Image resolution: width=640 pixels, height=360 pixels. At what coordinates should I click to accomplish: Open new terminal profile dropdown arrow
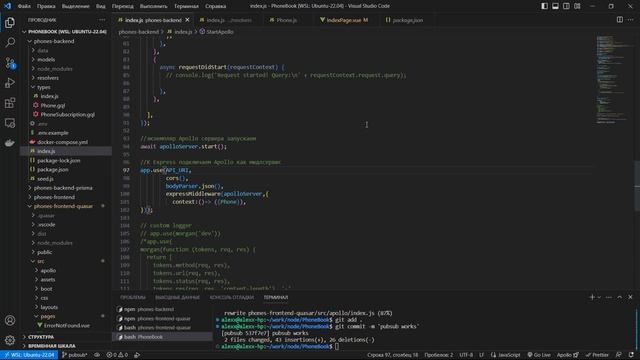[599, 297]
